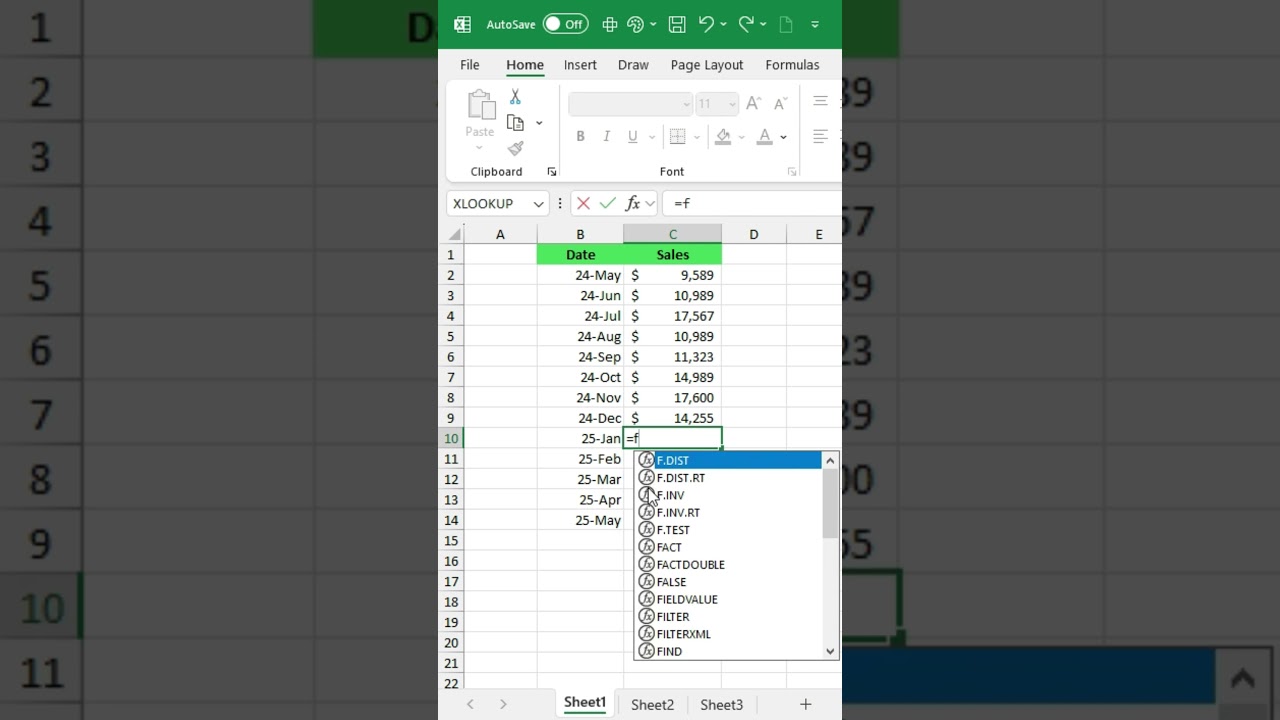Image resolution: width=1280 pixels, height=720 pixels.
Task: Open the font name combo box
Action: pyautogui.click(x=630, y=104)
